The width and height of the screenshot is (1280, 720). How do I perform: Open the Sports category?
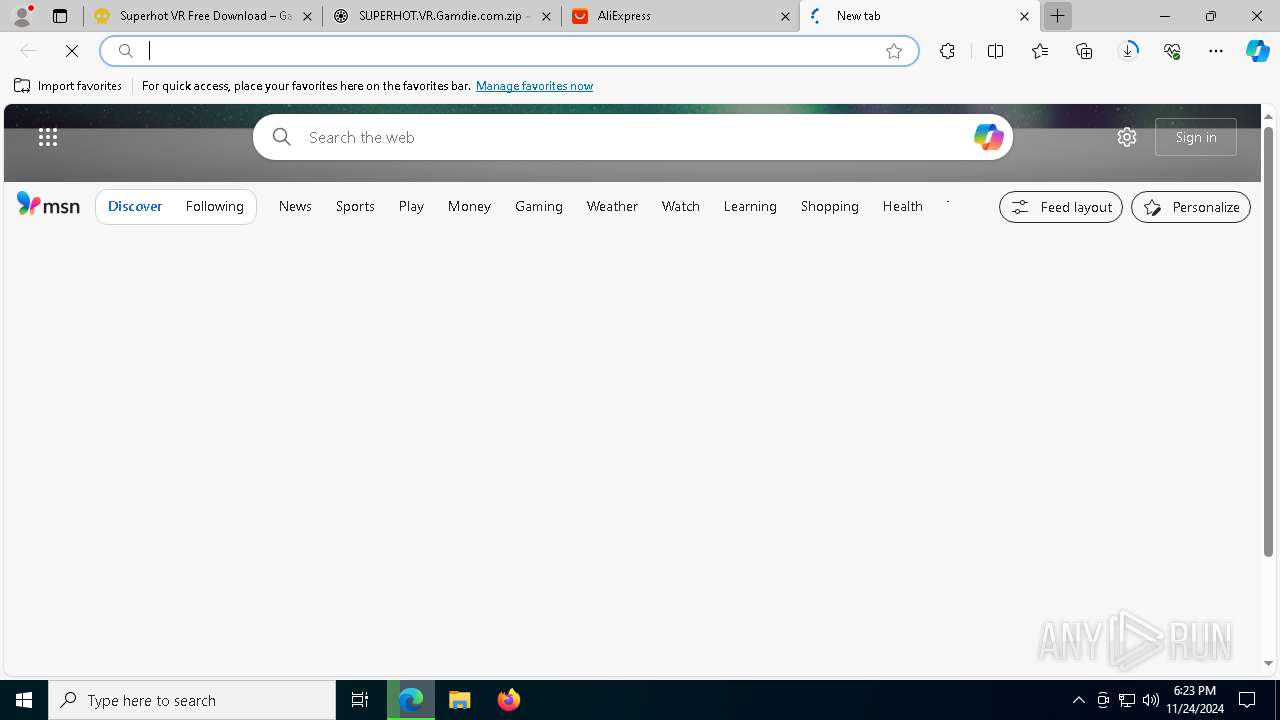pos(355,206)
